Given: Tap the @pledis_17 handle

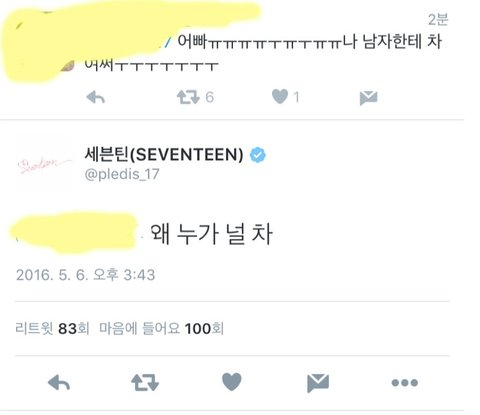Looking at the screenshot, I should [122, 174].
